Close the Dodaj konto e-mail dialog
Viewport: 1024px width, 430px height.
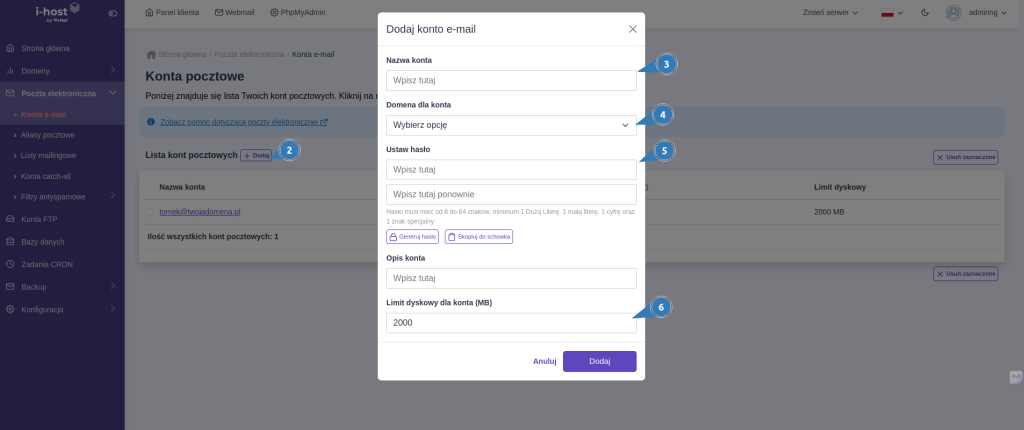[x=632, y=29]
